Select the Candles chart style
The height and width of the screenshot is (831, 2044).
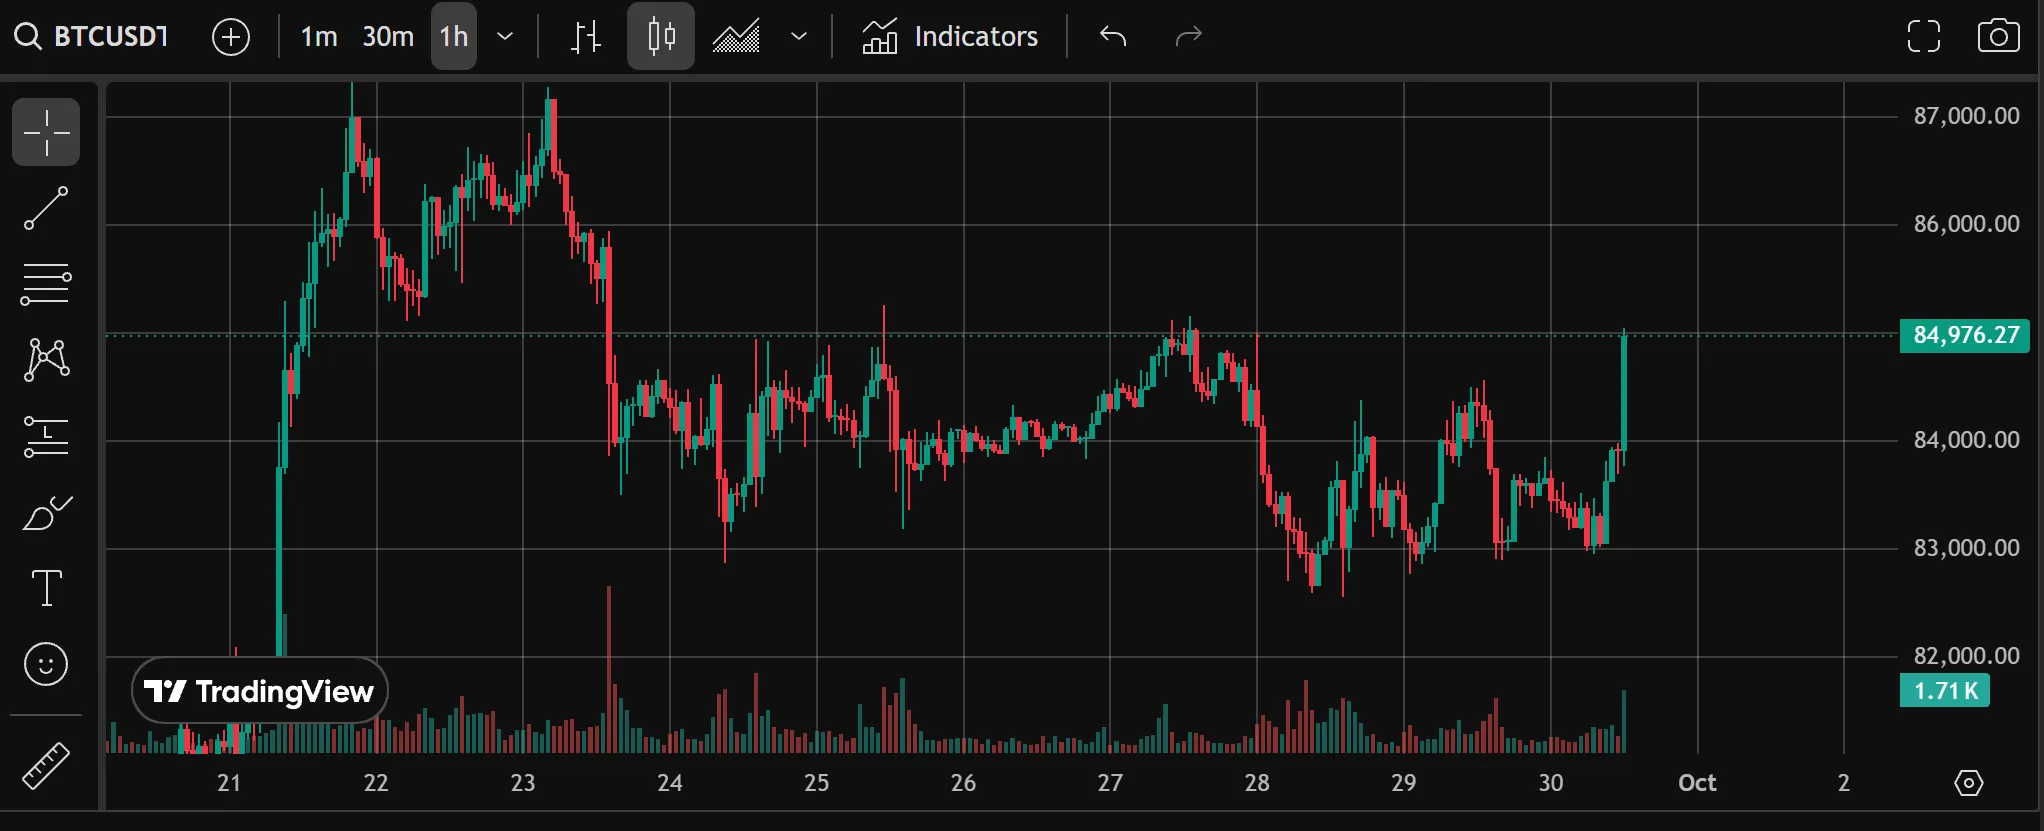click(x=661, y=37)
